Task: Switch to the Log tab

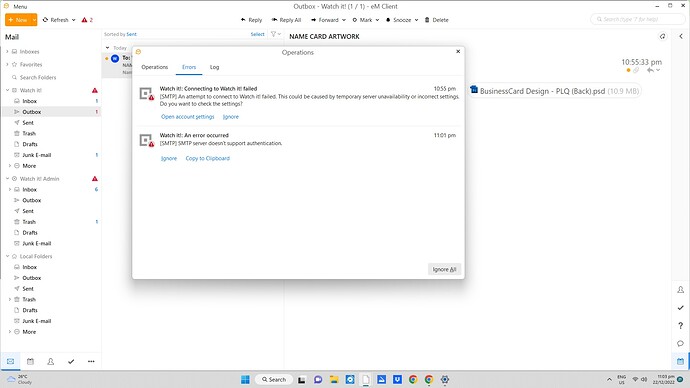Action: point(214,67)
